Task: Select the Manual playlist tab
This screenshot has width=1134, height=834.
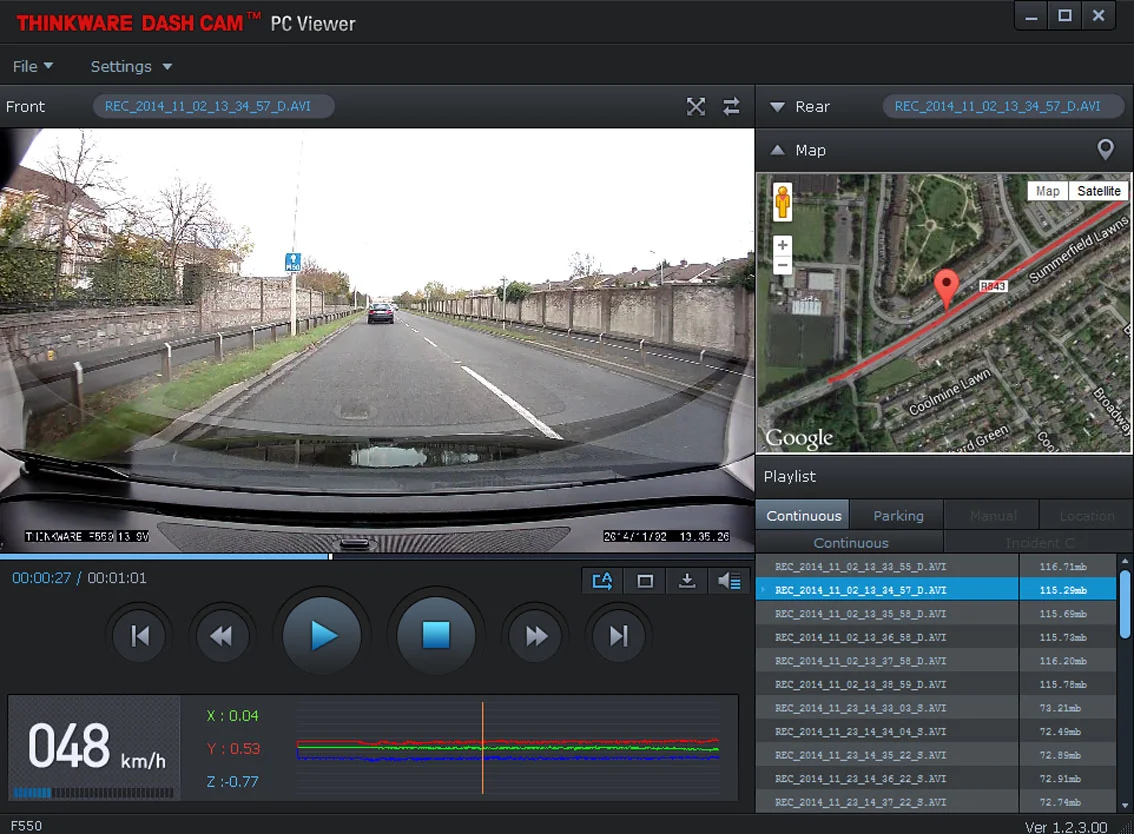Action: [x=992, y=515]
